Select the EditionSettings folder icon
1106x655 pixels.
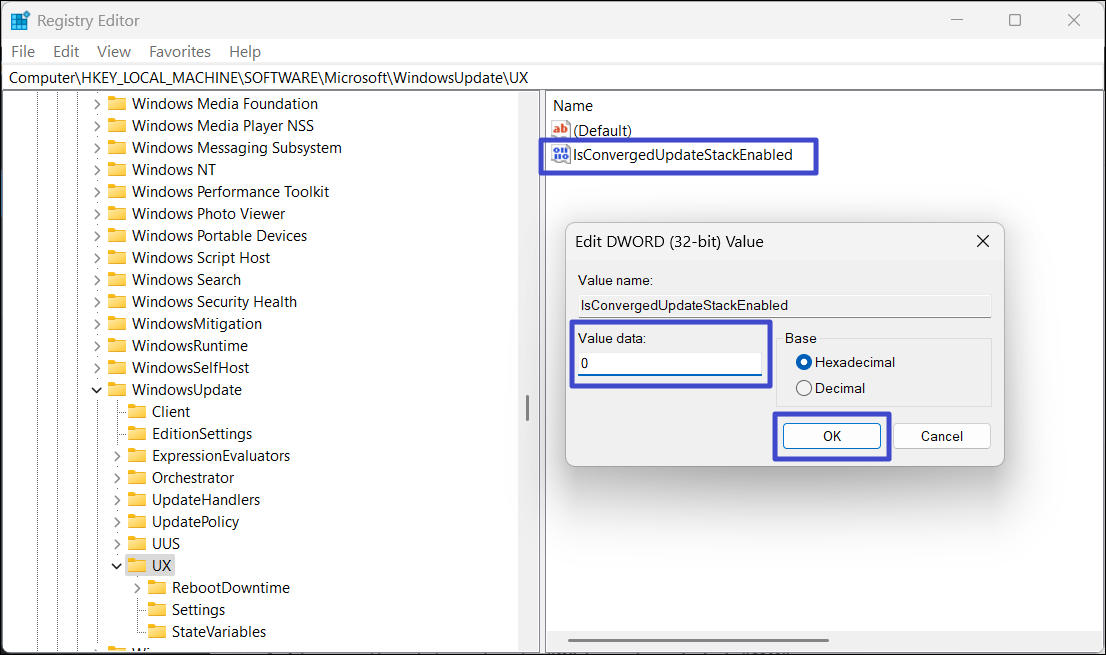point(137,434)
